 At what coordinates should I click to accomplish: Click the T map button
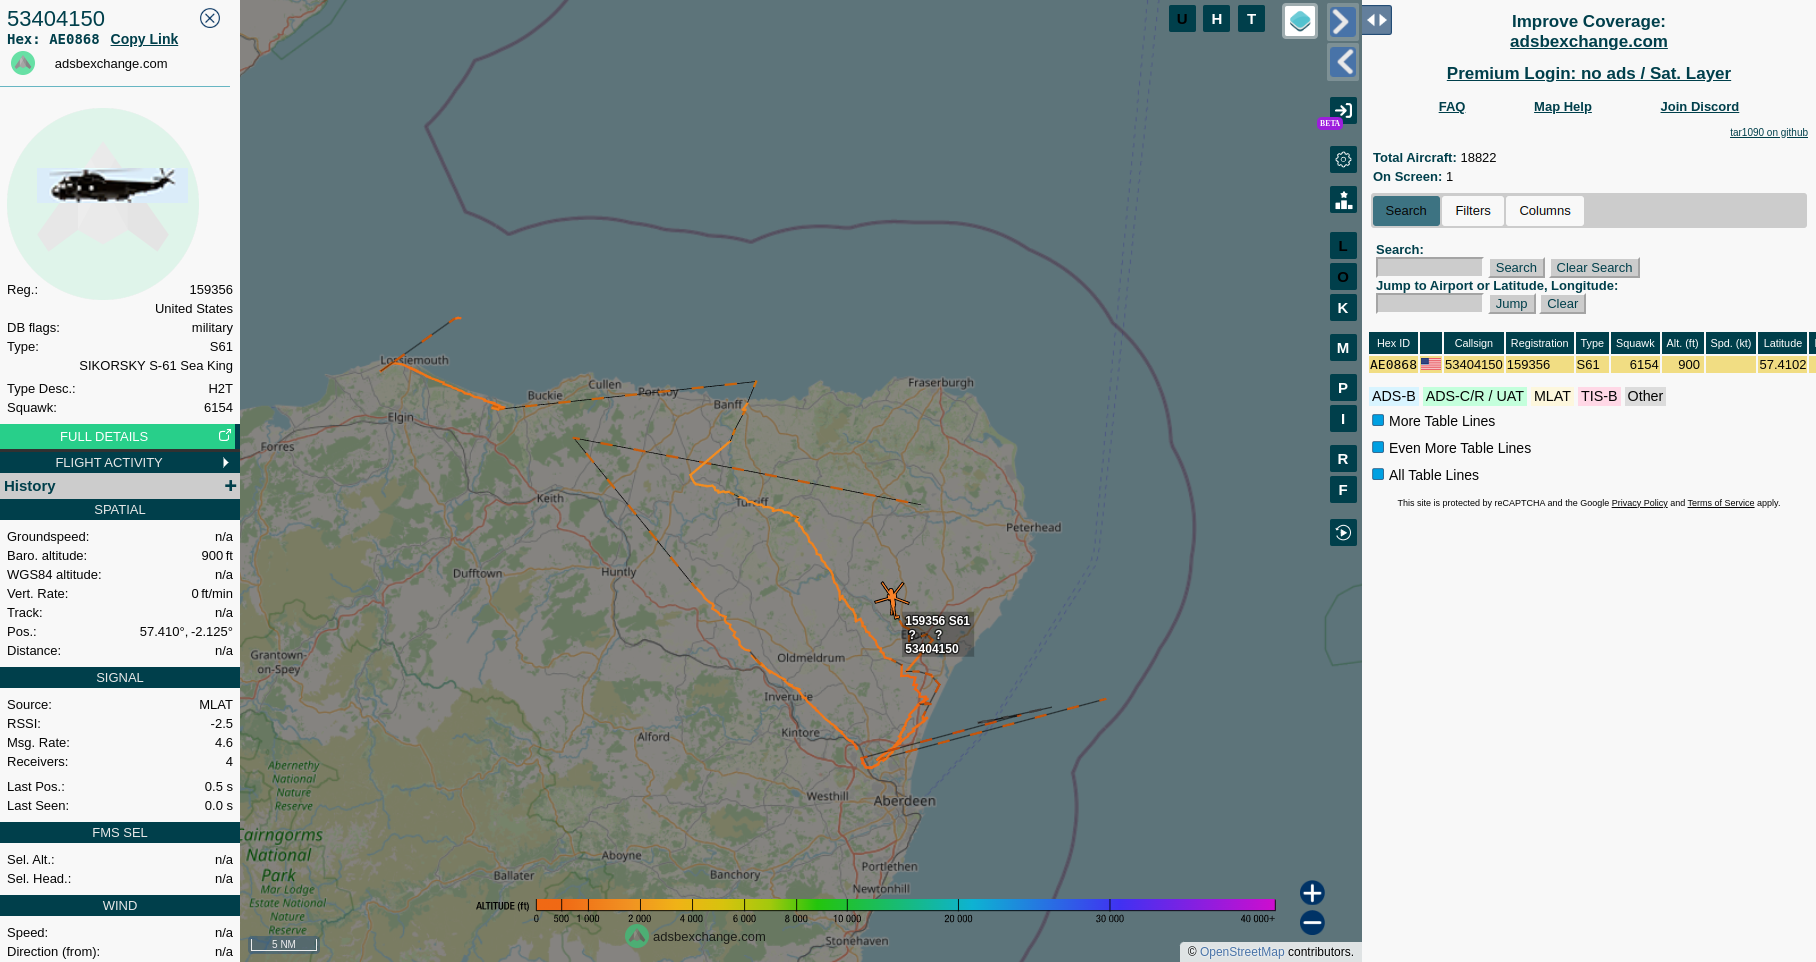(x=1251, y=19)
